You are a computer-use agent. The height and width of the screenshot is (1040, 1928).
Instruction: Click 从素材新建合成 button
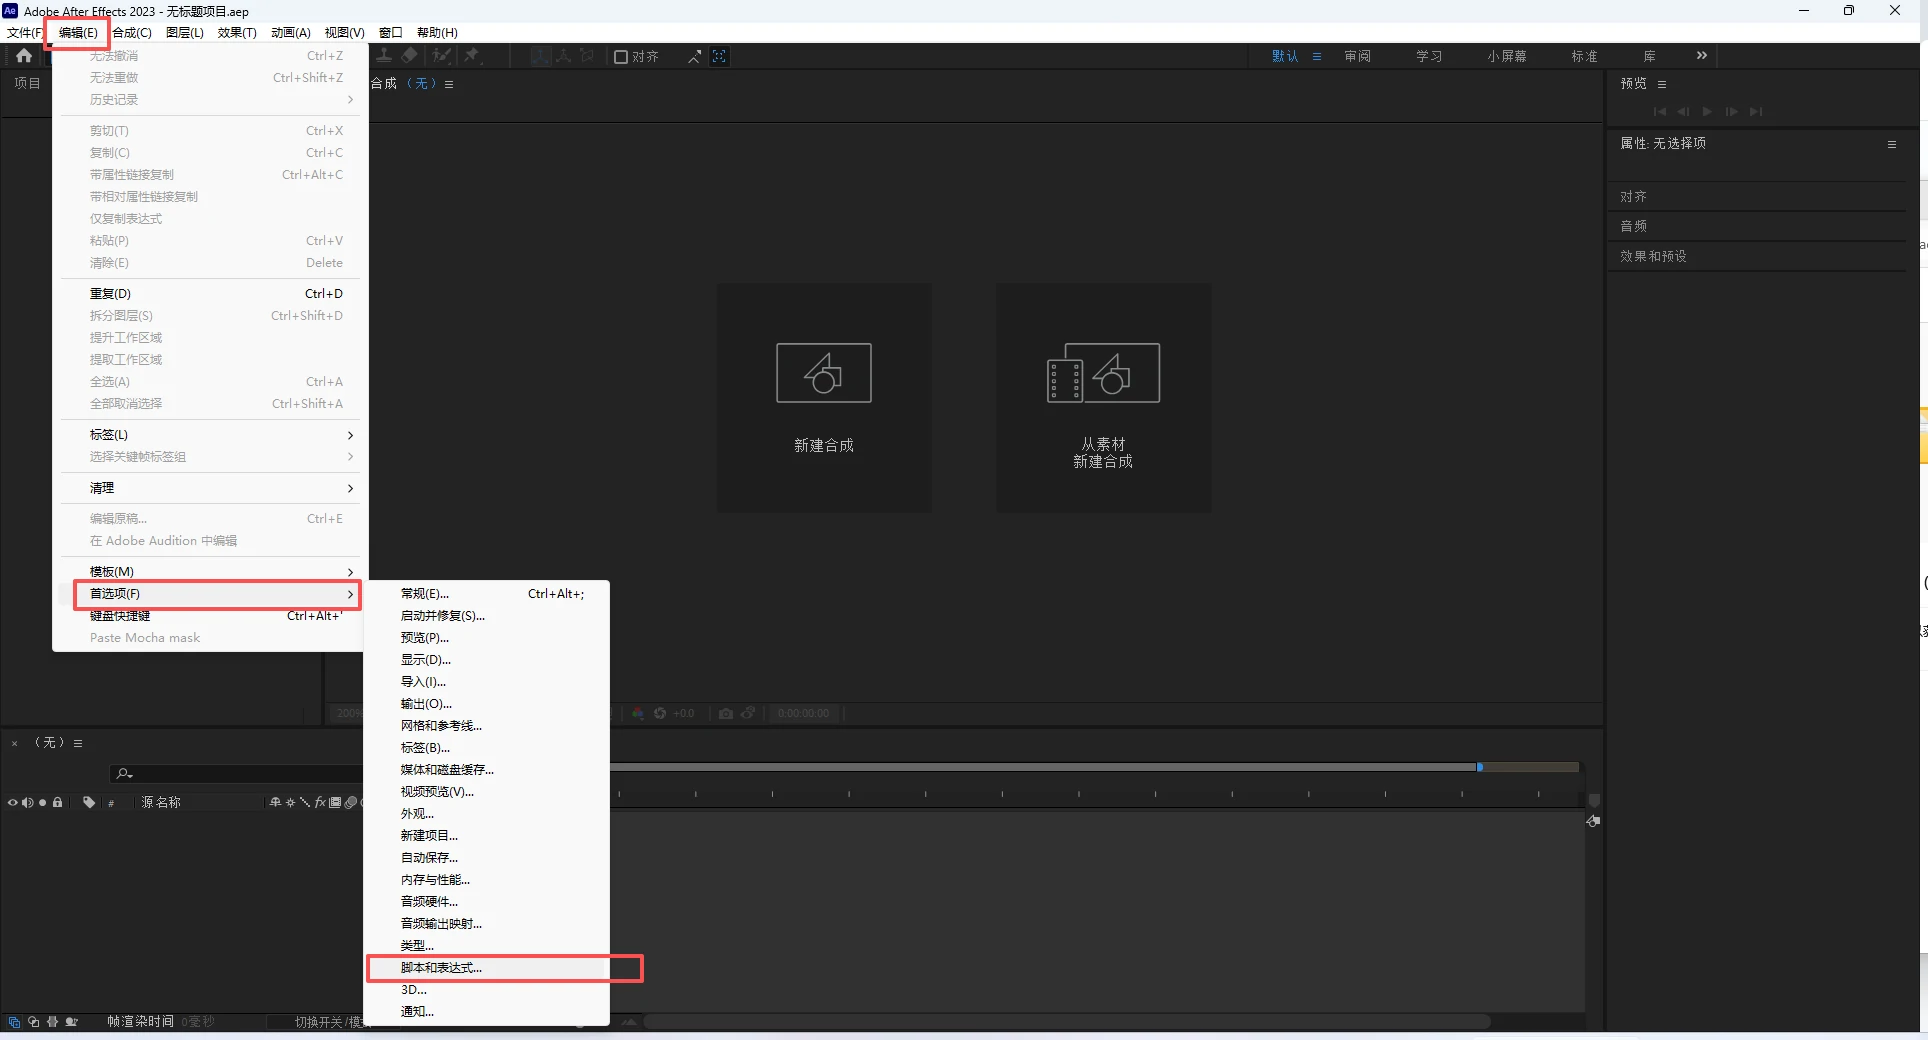pos(1102,398)
